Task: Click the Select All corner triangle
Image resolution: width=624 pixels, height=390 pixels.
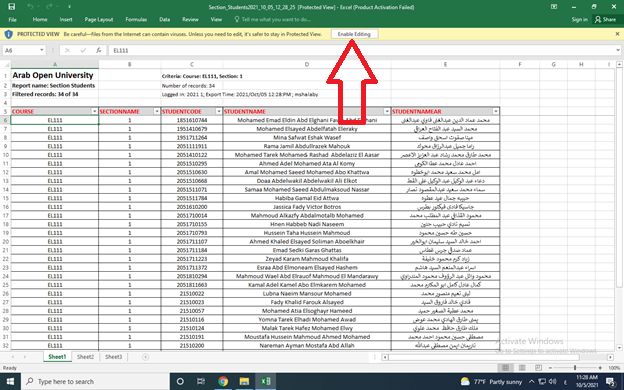Action: (x=7, y=64)
